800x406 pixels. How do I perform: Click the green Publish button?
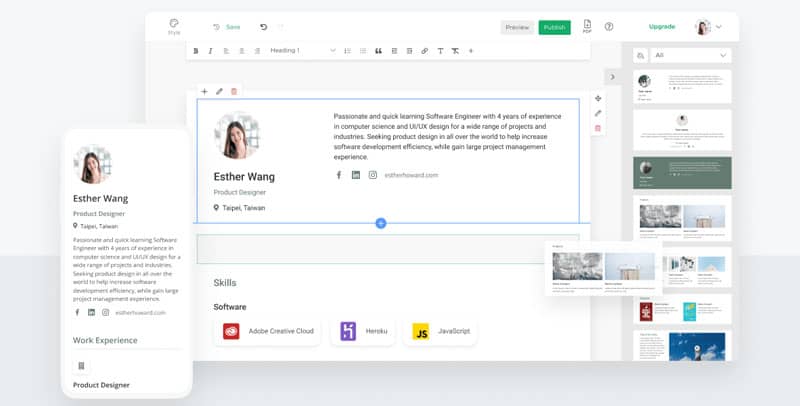click(x=555, y=28)
